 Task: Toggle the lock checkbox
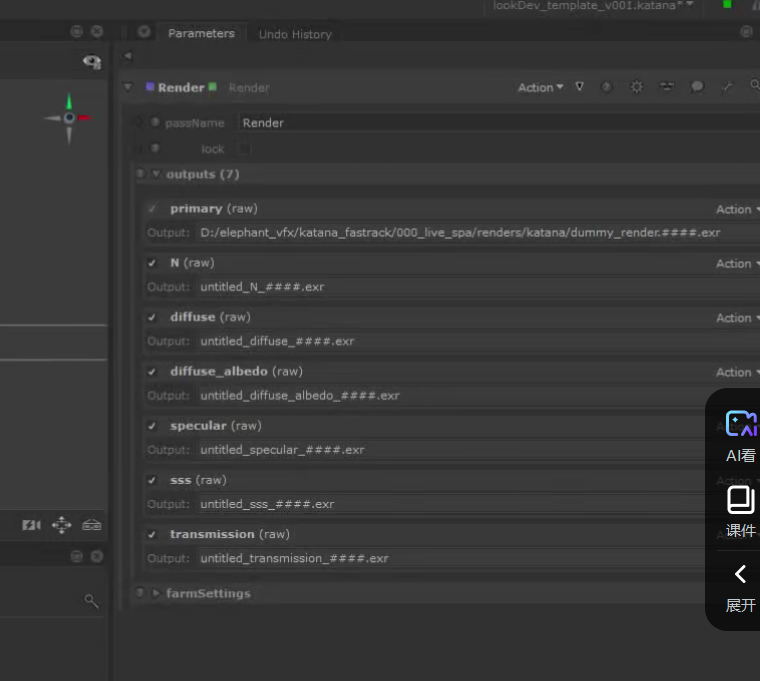[x=244, y=149]
